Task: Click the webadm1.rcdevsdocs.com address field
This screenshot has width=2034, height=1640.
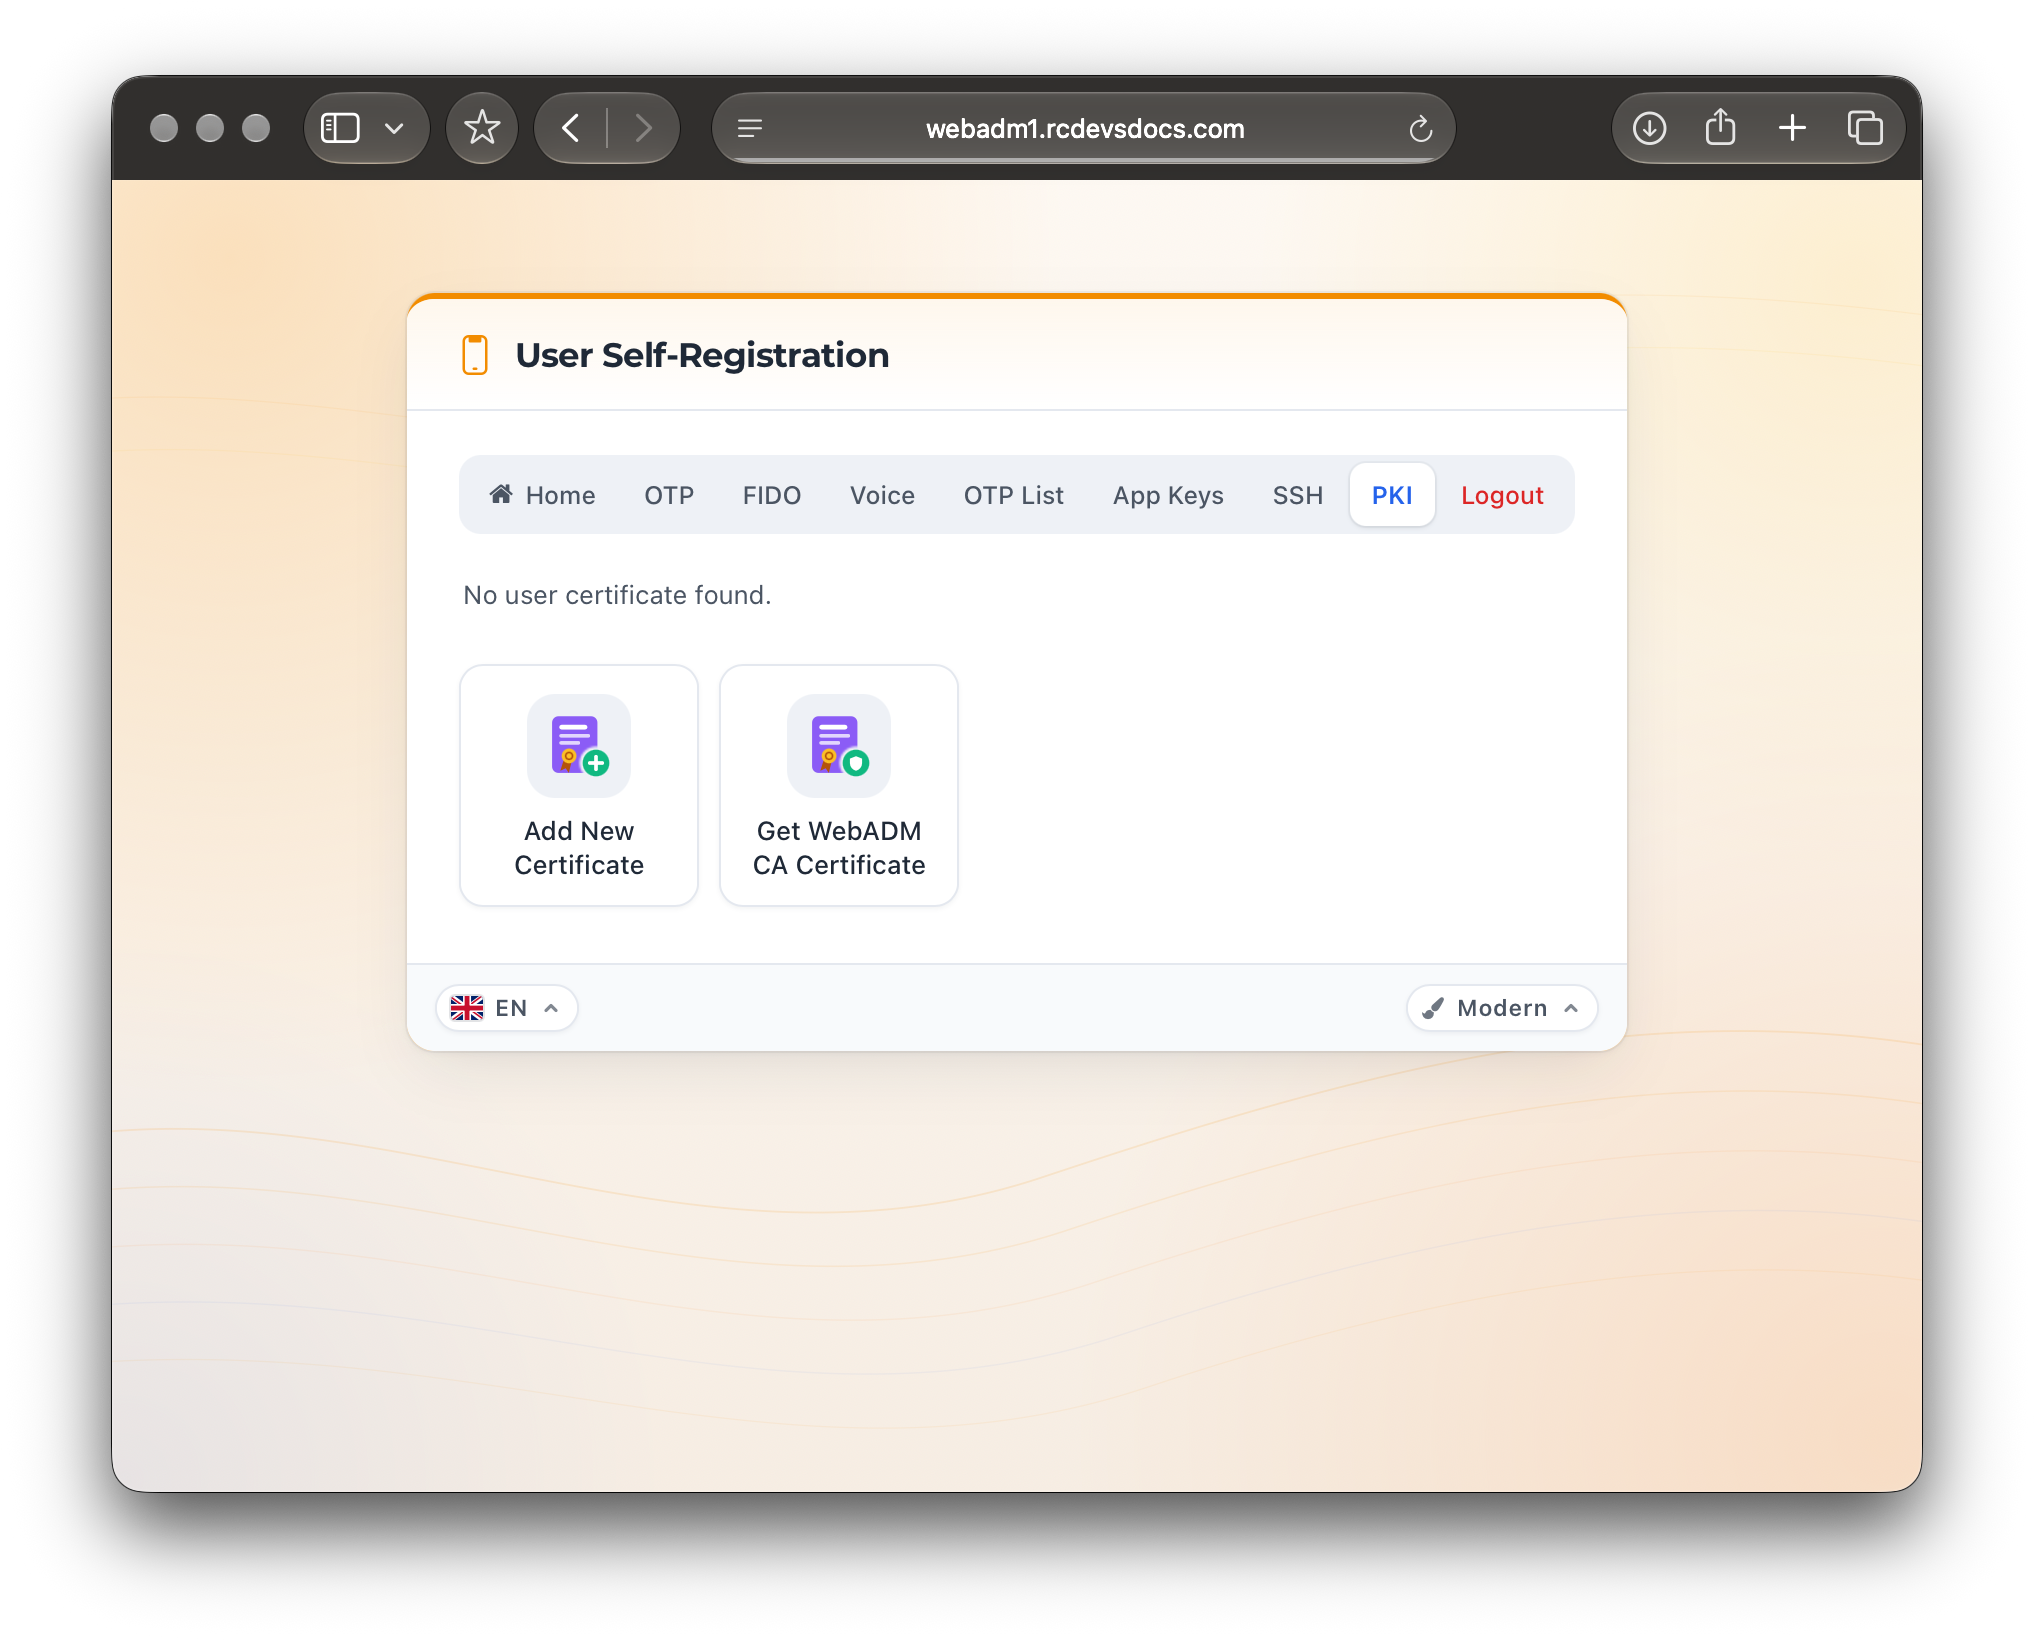Action: pos(1084,128)
